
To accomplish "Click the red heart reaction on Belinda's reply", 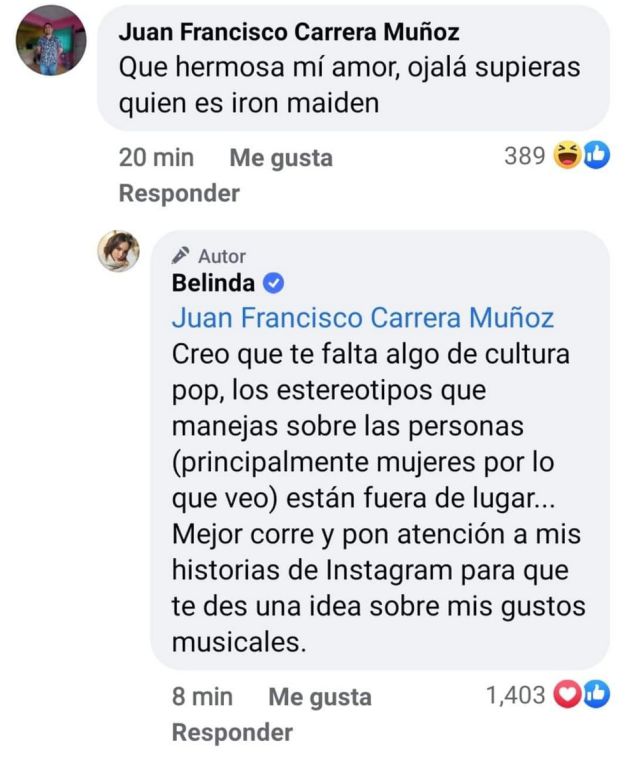I will [568, 695].
